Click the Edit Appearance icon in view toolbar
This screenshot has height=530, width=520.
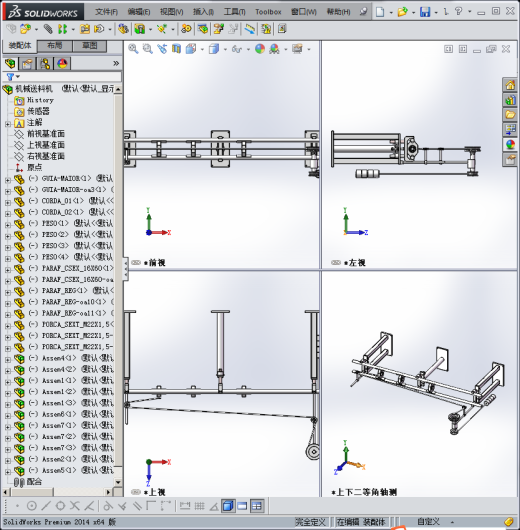[260, 49]
